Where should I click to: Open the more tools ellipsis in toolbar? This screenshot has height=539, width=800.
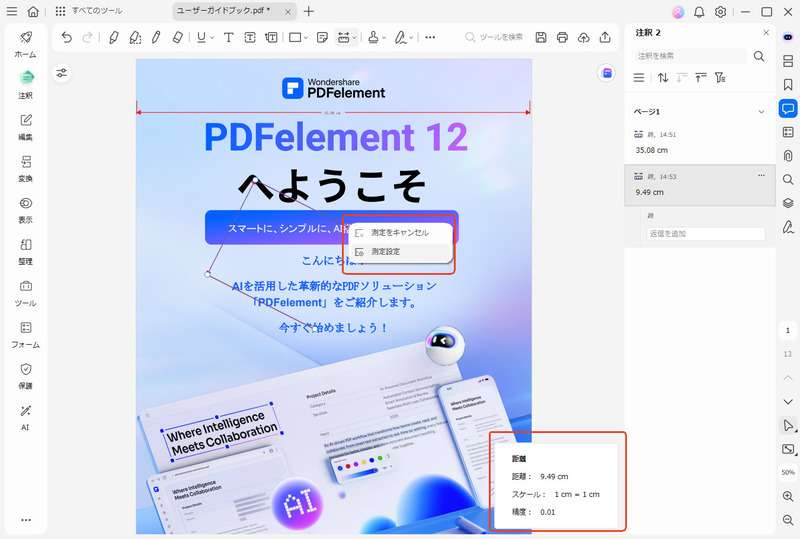tap(430, 37)
